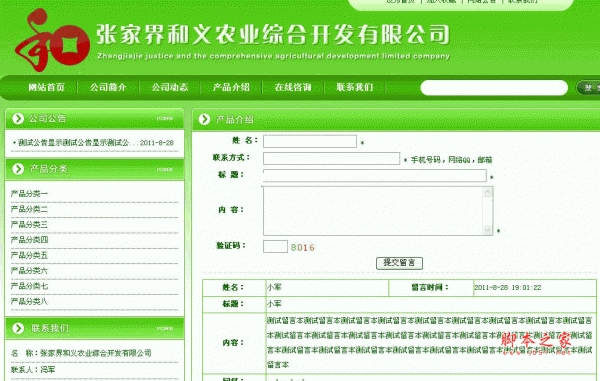Click the search button next to search box
The width and height of the screenshot is (600, 381).
click(x=589, y=88)
